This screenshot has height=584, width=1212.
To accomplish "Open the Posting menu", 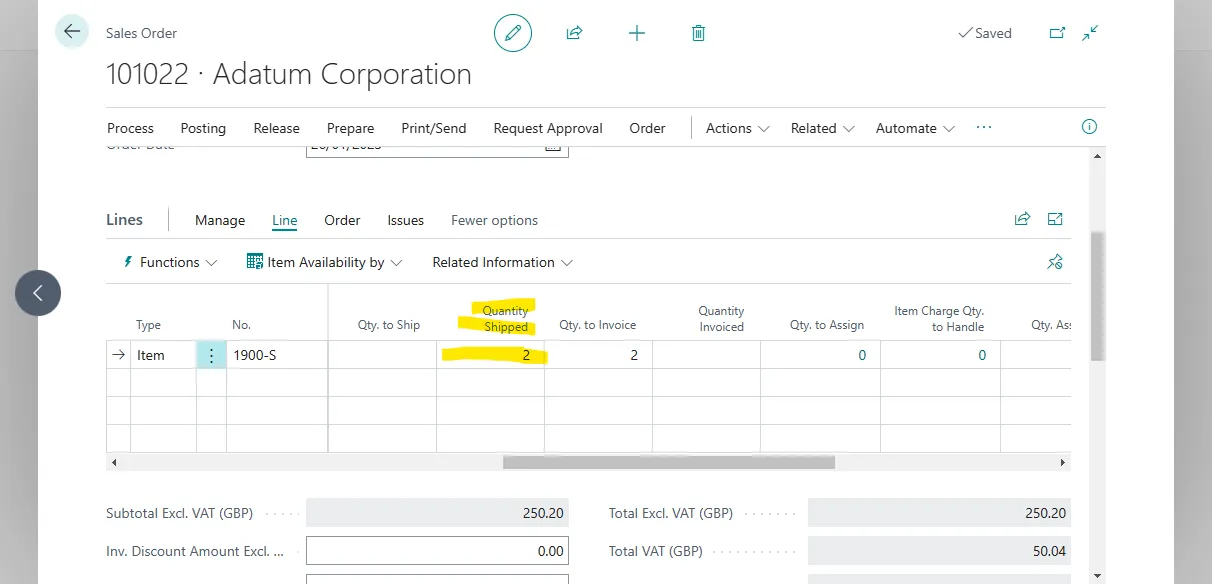I will tap(203, 128).
